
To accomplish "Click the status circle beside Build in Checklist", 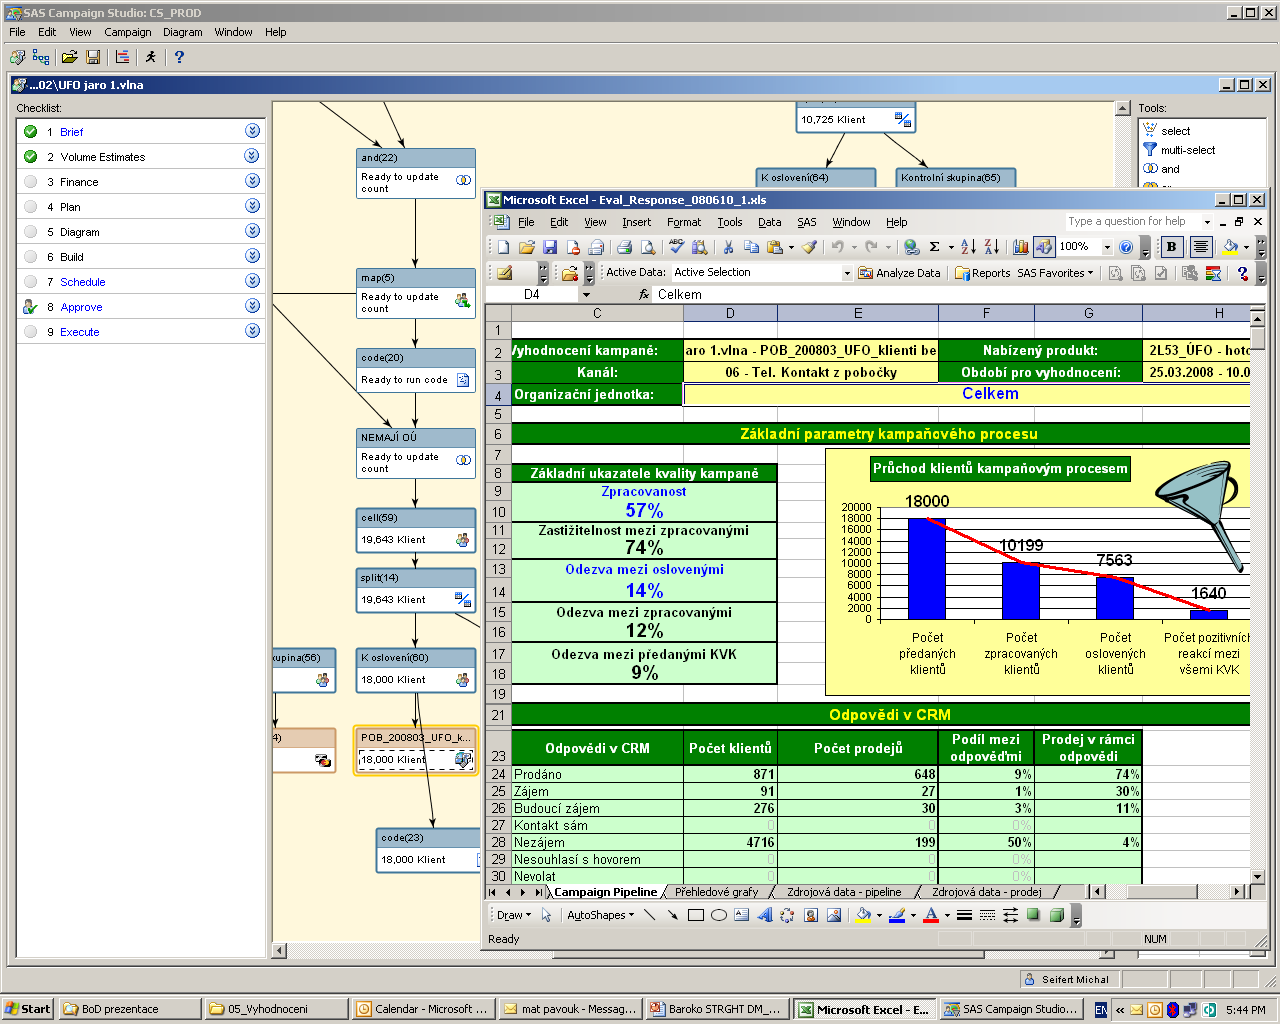I will [x=30, y=257].
